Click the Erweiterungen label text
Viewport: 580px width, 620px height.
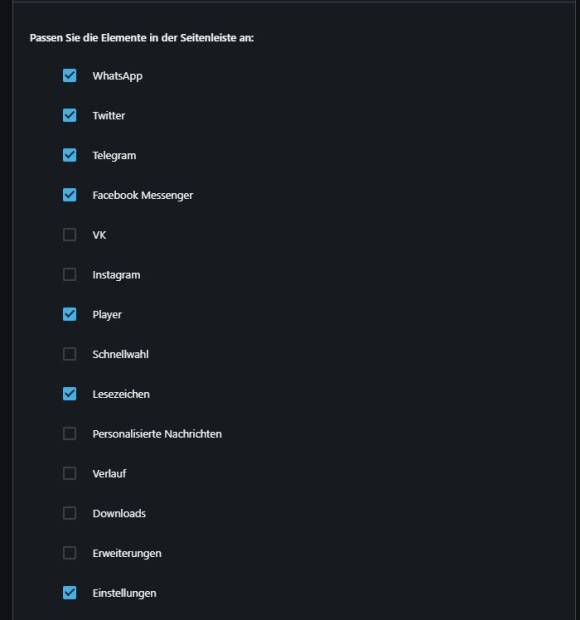tap(127, 553)
